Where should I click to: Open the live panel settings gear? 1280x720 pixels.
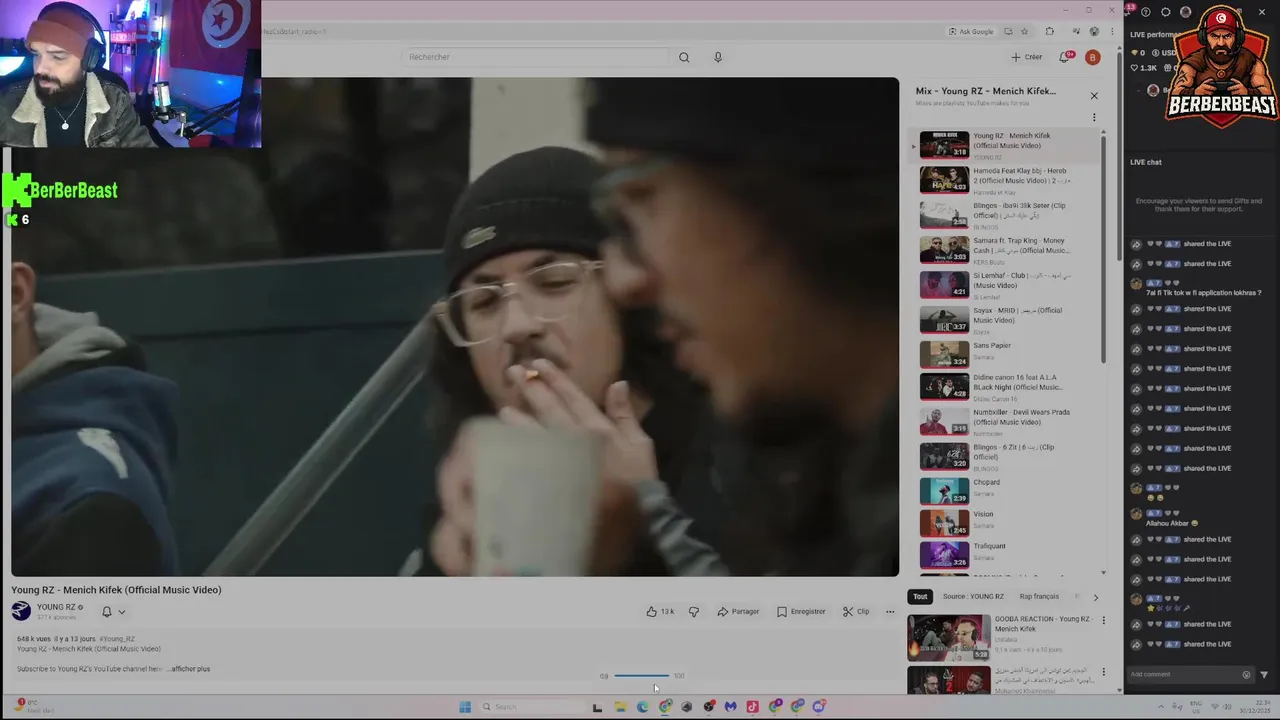click(x=1166, y=12)
